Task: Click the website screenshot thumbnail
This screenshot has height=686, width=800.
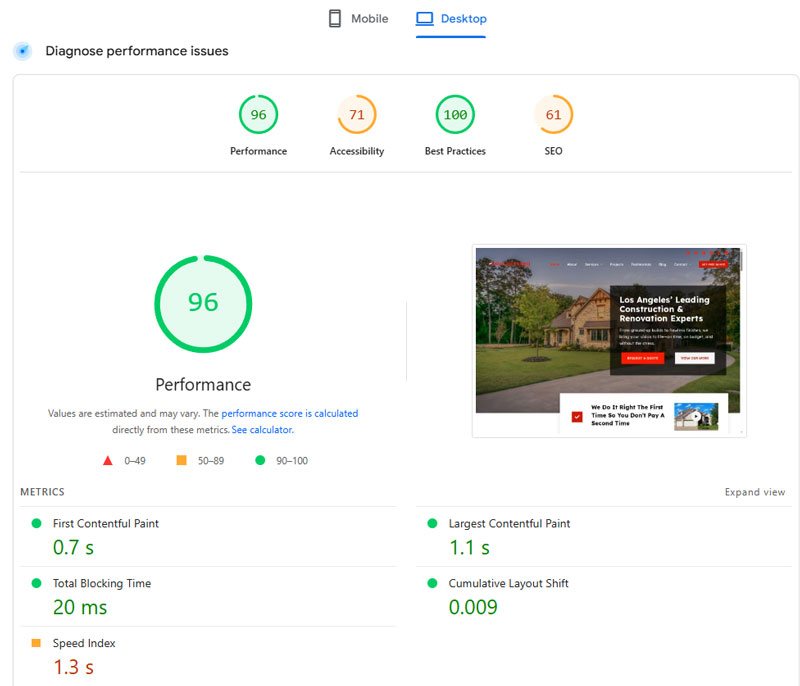Action: click(608, 341)
